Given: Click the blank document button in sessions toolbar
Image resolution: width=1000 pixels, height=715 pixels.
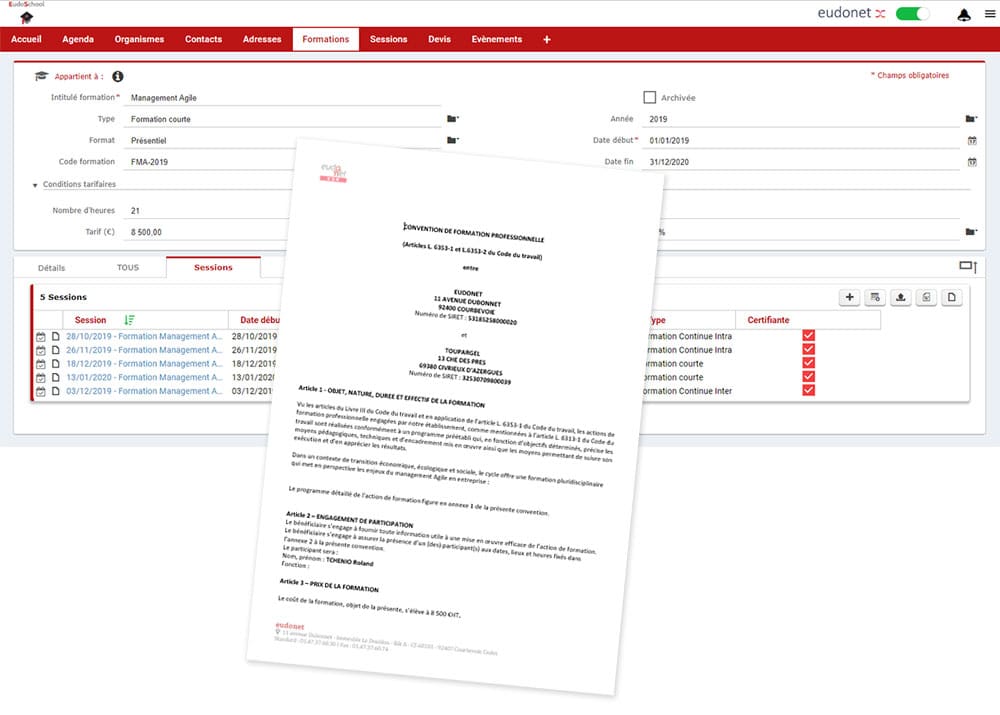Looking at the screenshot, I should (952, 297).
